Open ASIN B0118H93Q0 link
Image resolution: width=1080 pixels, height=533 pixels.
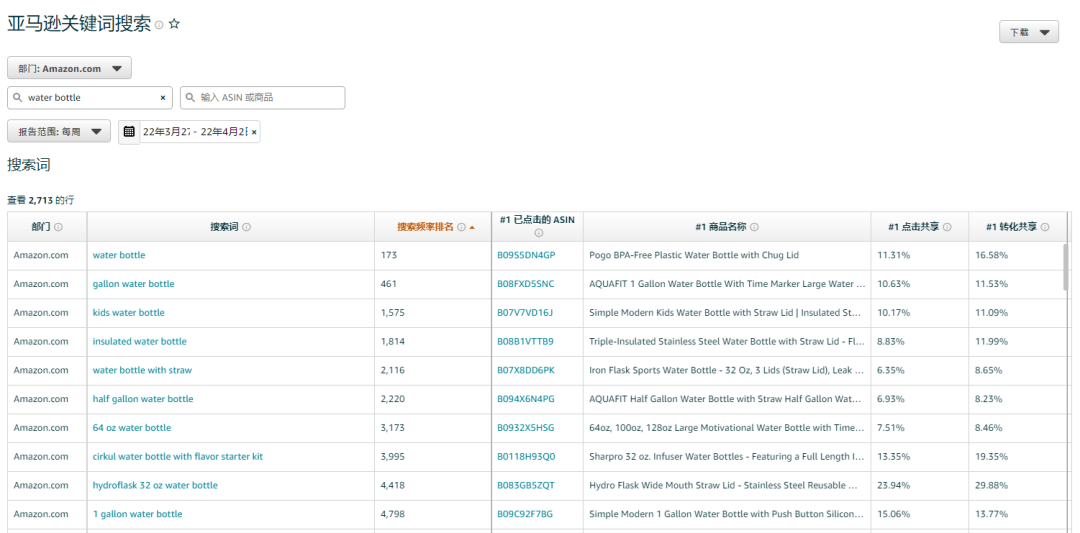pos(526,457)
